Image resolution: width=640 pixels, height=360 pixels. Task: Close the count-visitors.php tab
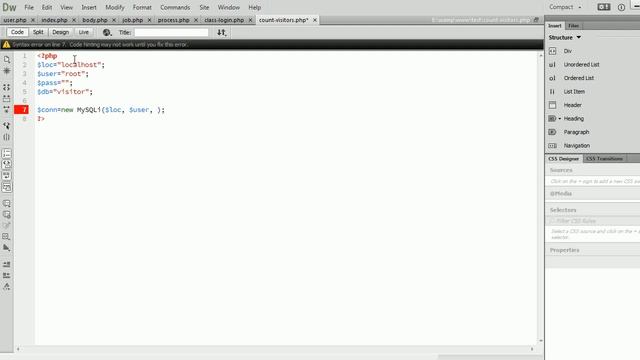point(315,20)
